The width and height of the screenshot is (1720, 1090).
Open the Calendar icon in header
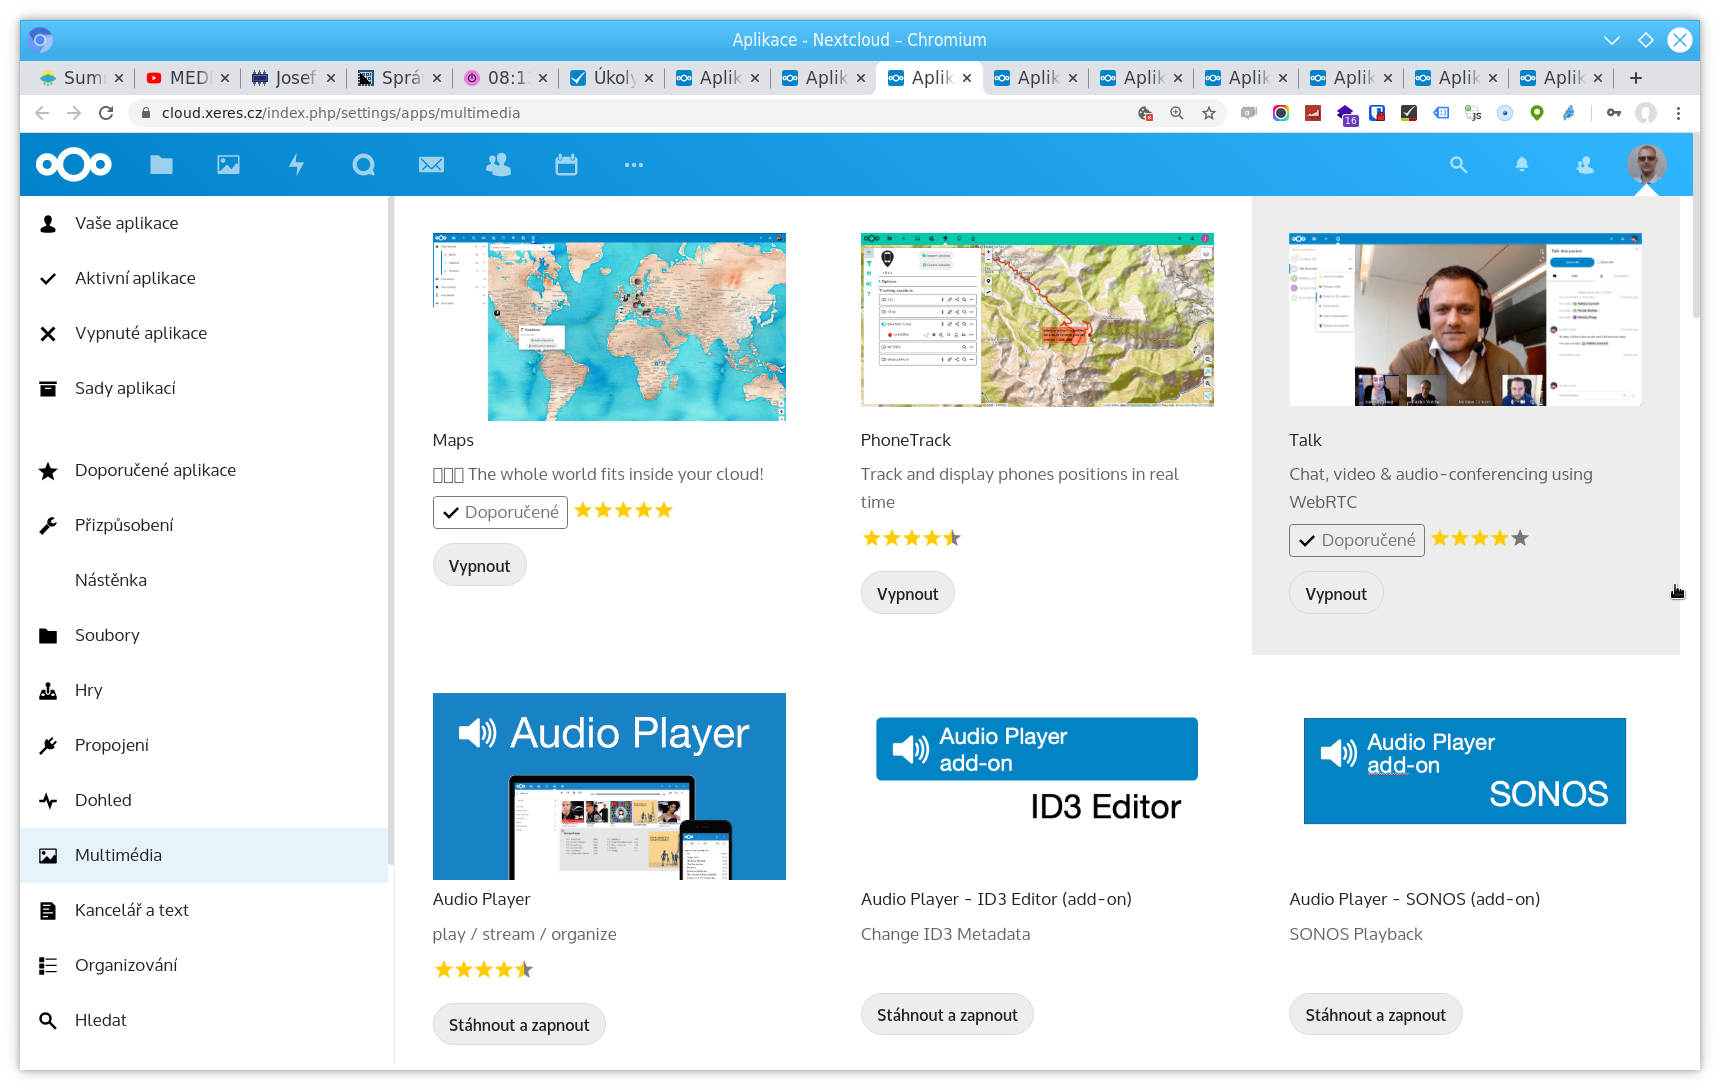pos(566,165)
